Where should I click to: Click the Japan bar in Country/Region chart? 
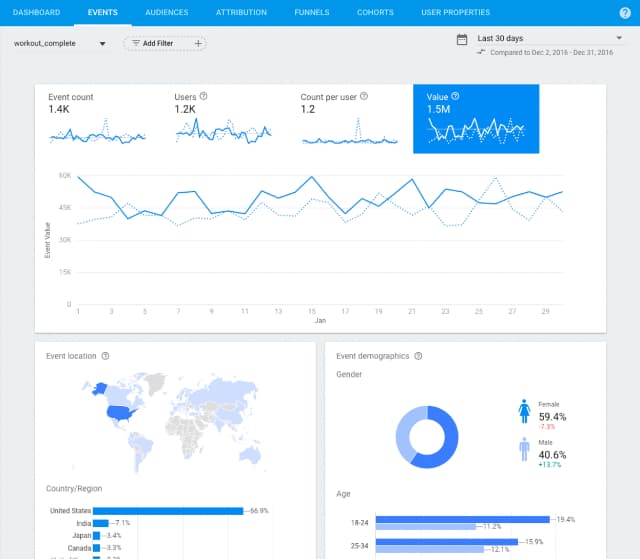(97, 536)
